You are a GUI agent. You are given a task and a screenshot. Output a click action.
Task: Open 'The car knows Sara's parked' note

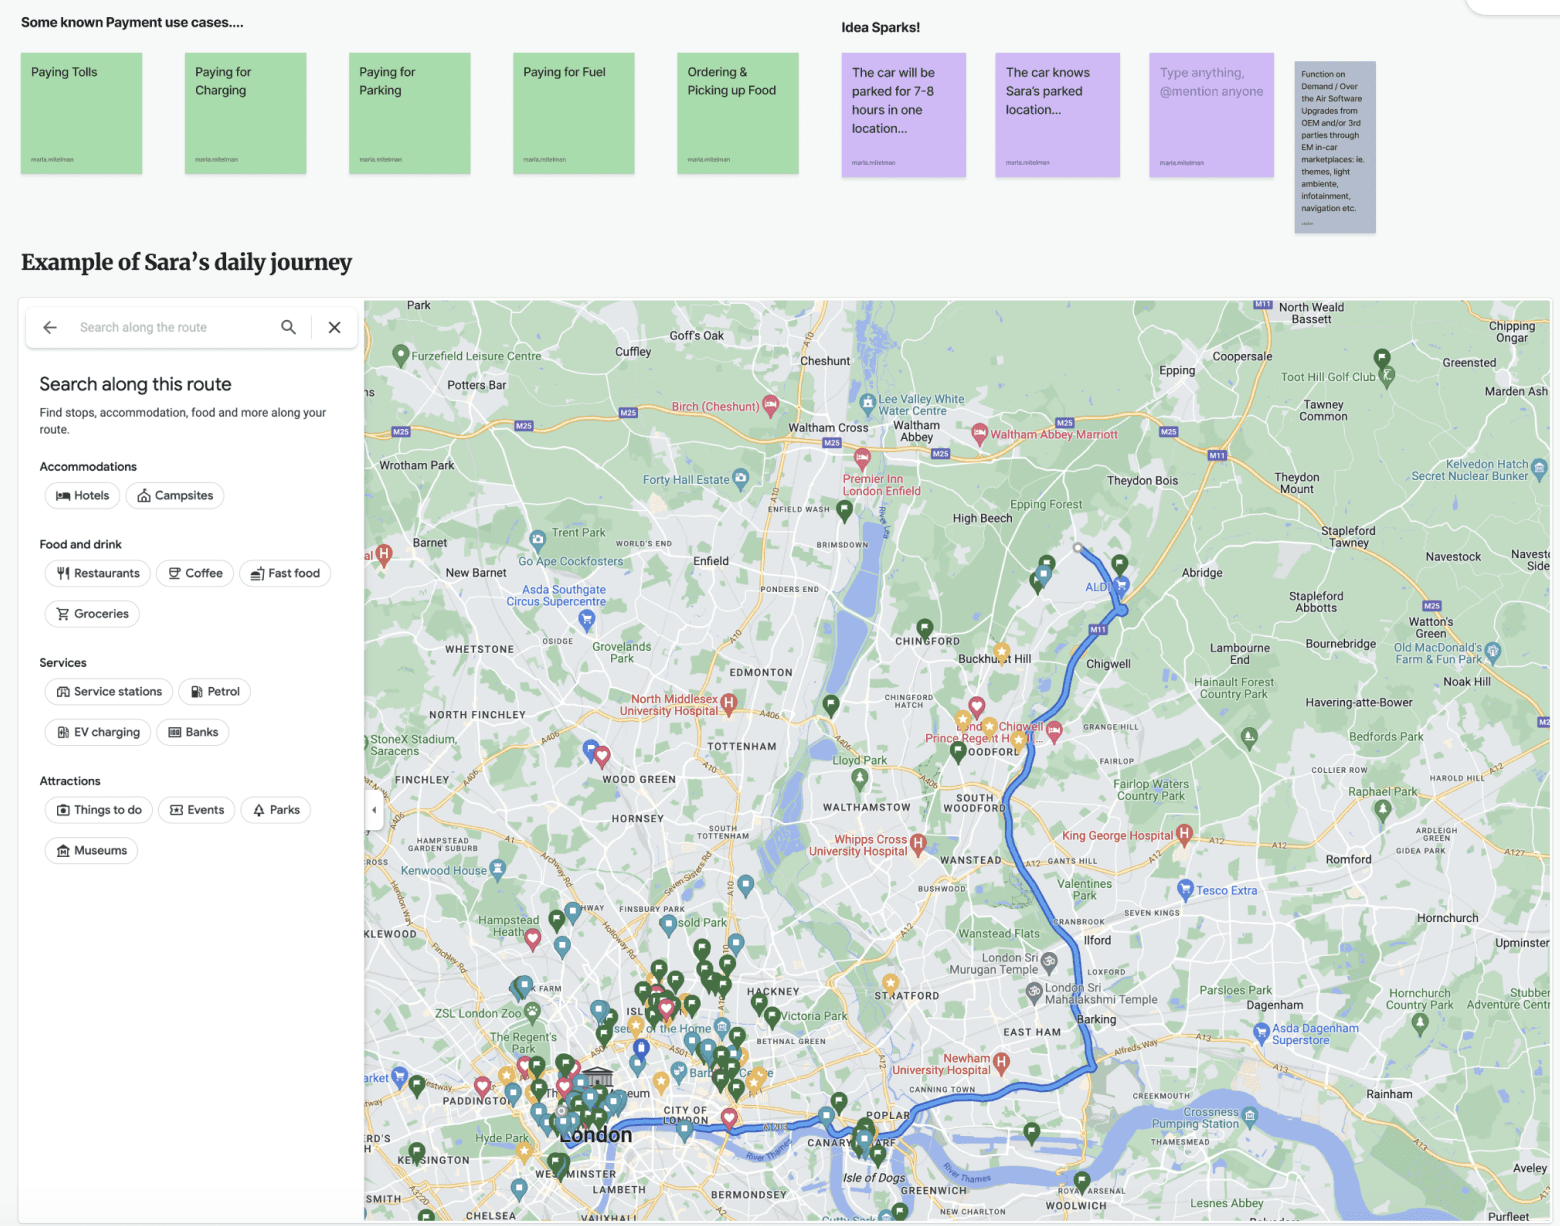(1058, 115)
